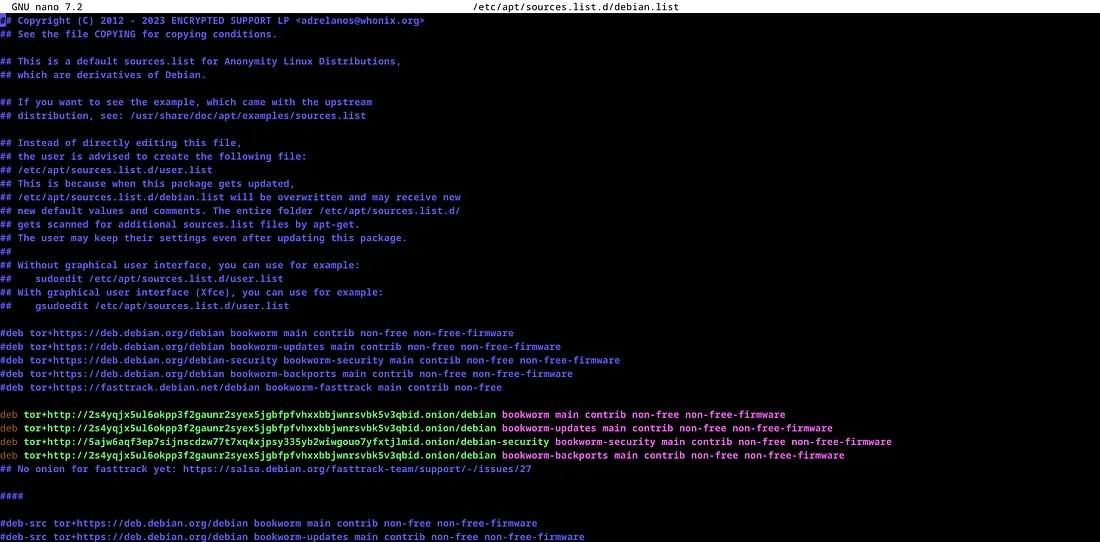Click 'With graphical user interface (Xfce)' line
This screenshot has width=1100, height=542.
click(192, 292)
